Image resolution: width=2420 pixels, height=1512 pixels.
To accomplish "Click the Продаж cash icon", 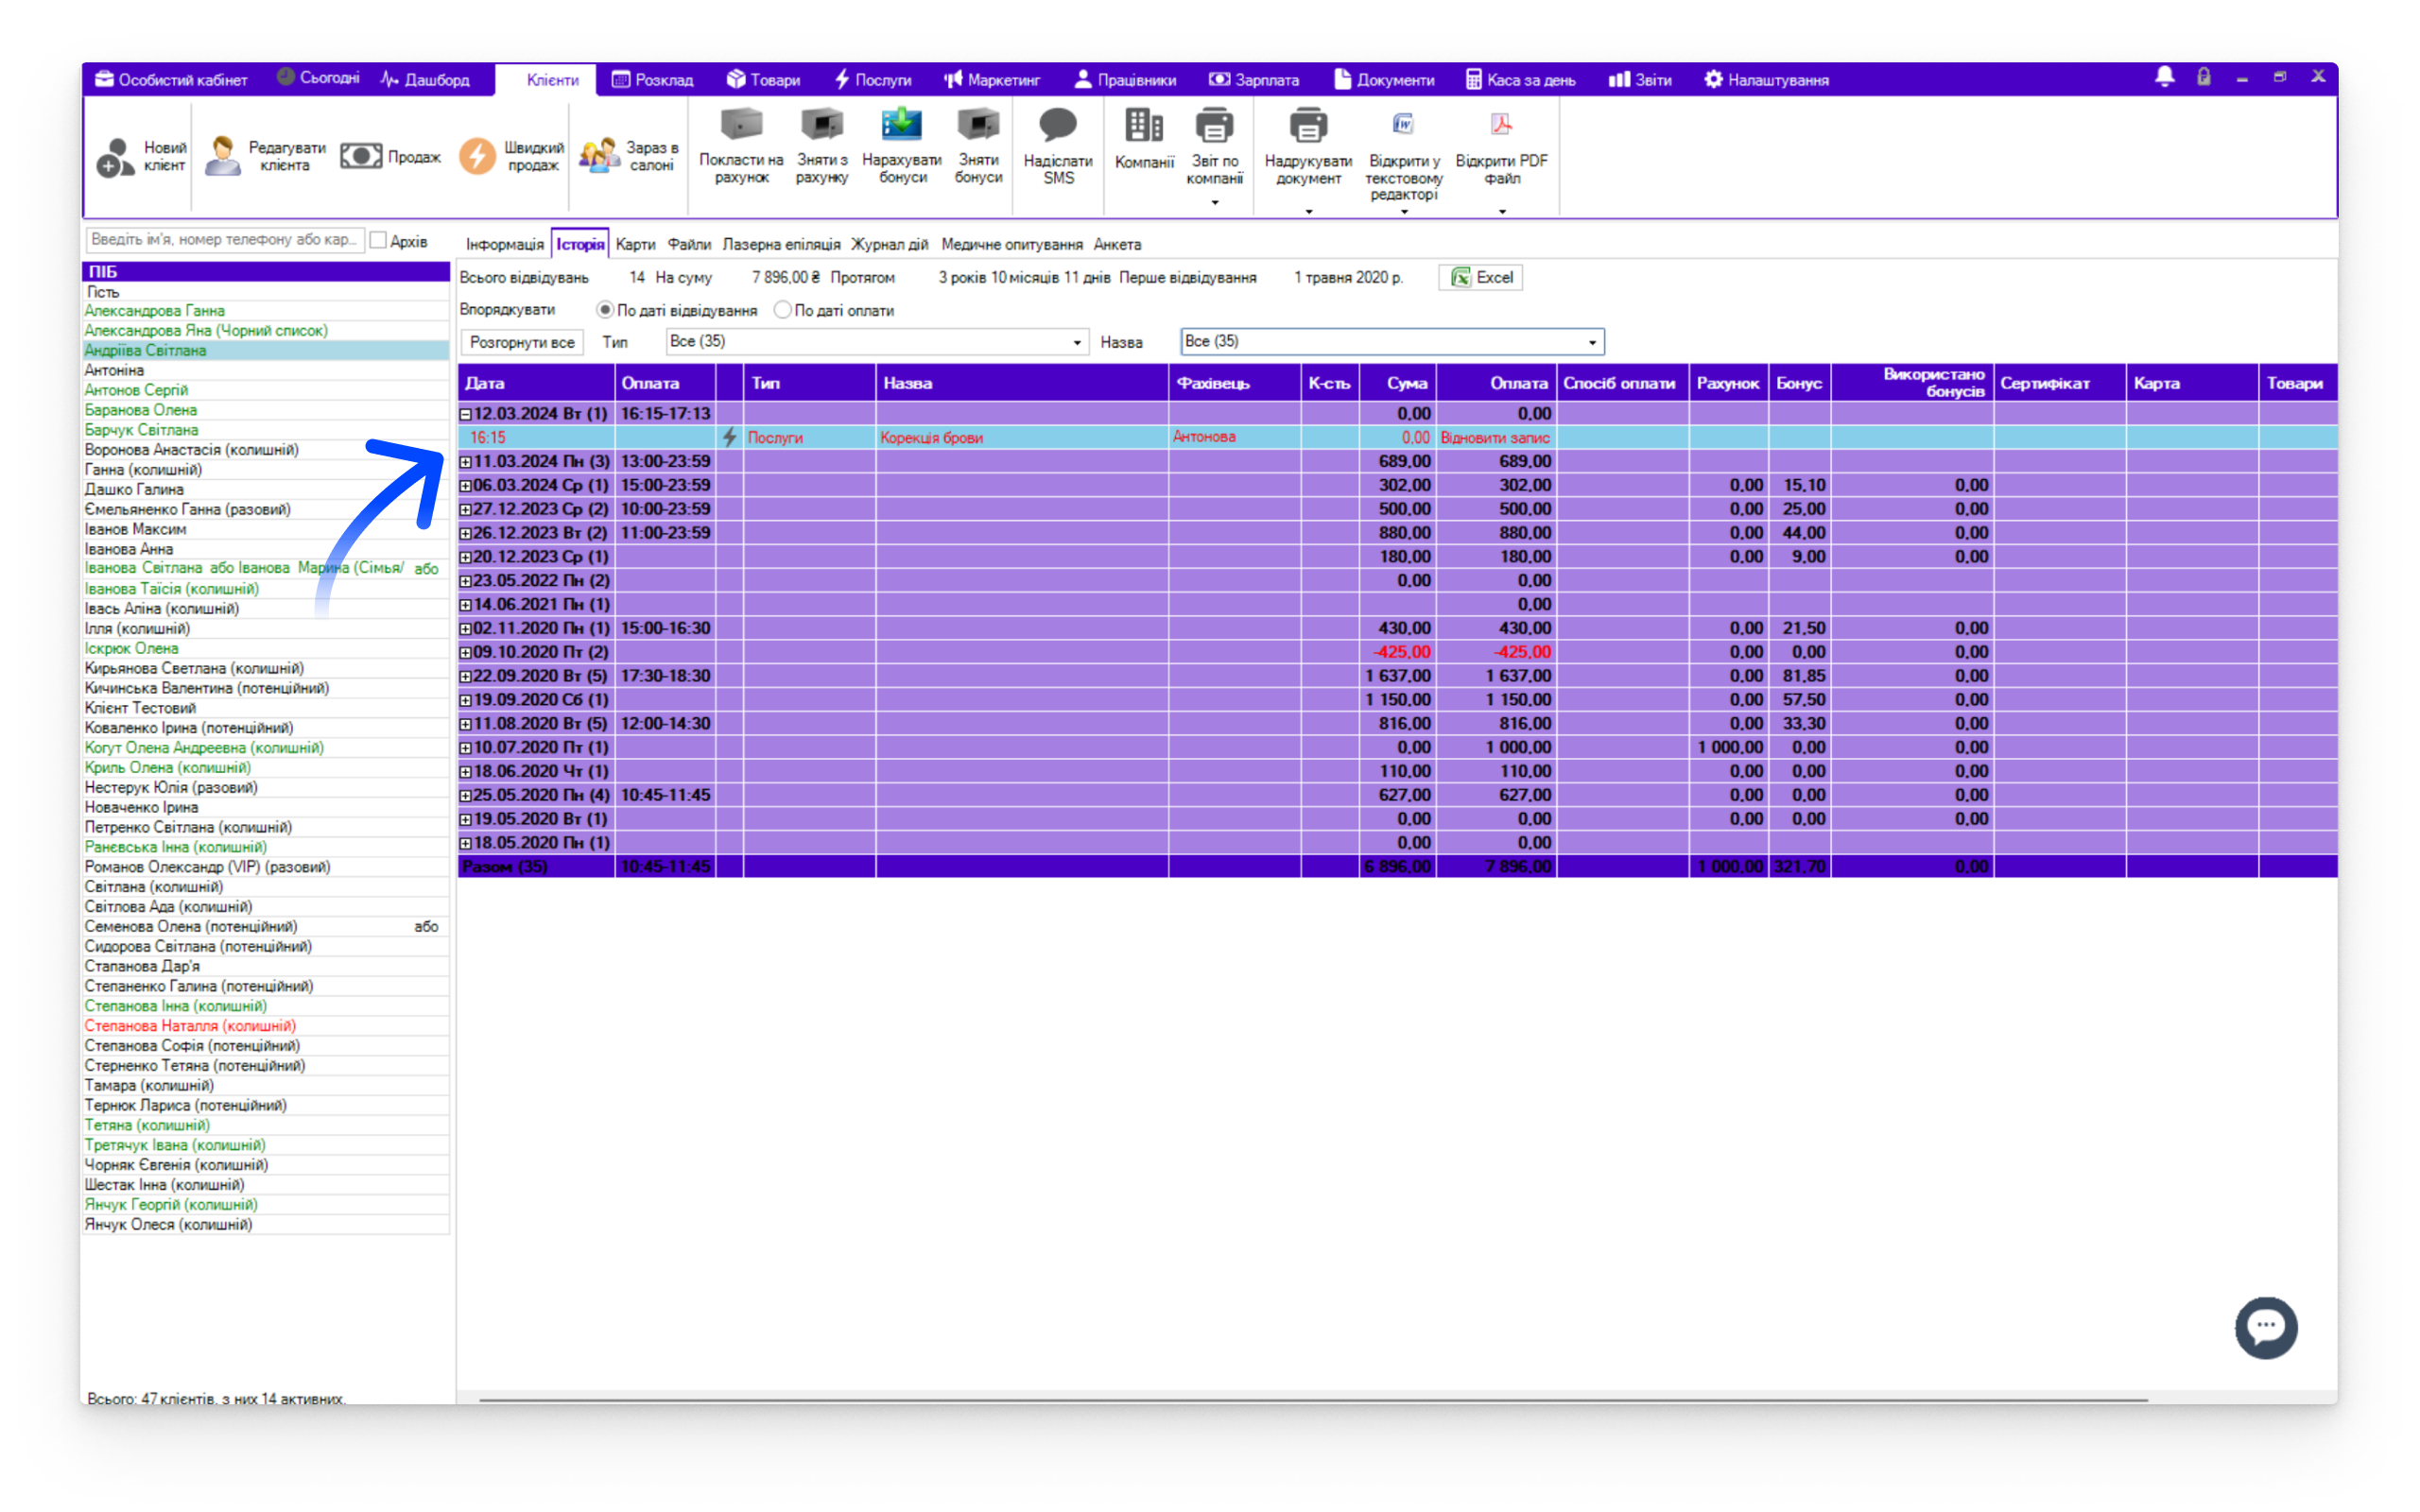I will (x=361, y=157).
